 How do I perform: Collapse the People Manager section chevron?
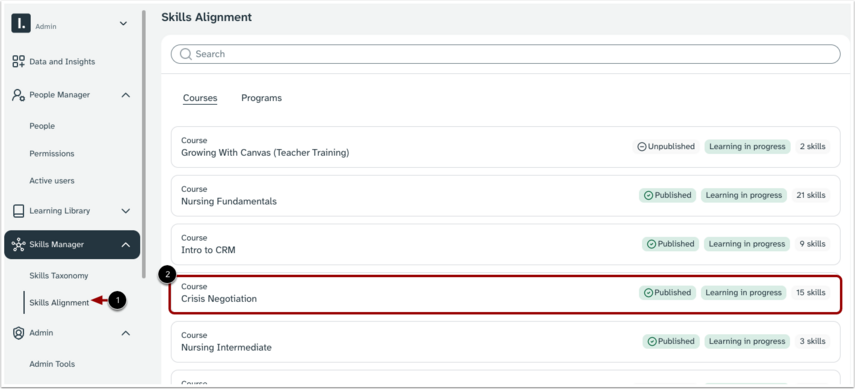[x=125, y=95]
